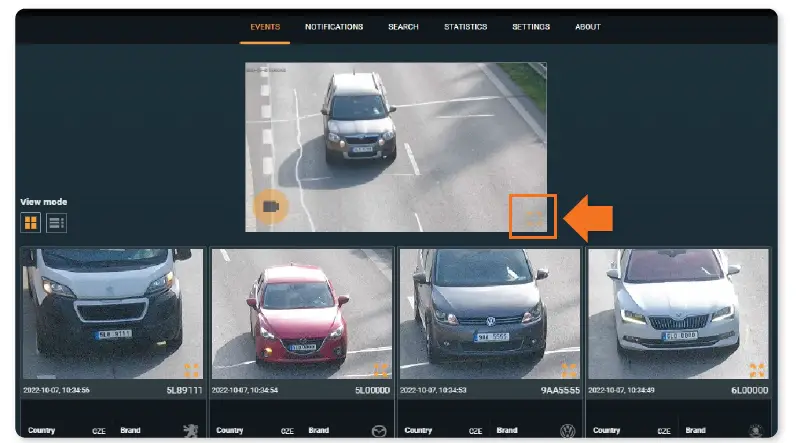Select list view mode
The width and height of the screenshot is (796, 443).
point(56,223)
